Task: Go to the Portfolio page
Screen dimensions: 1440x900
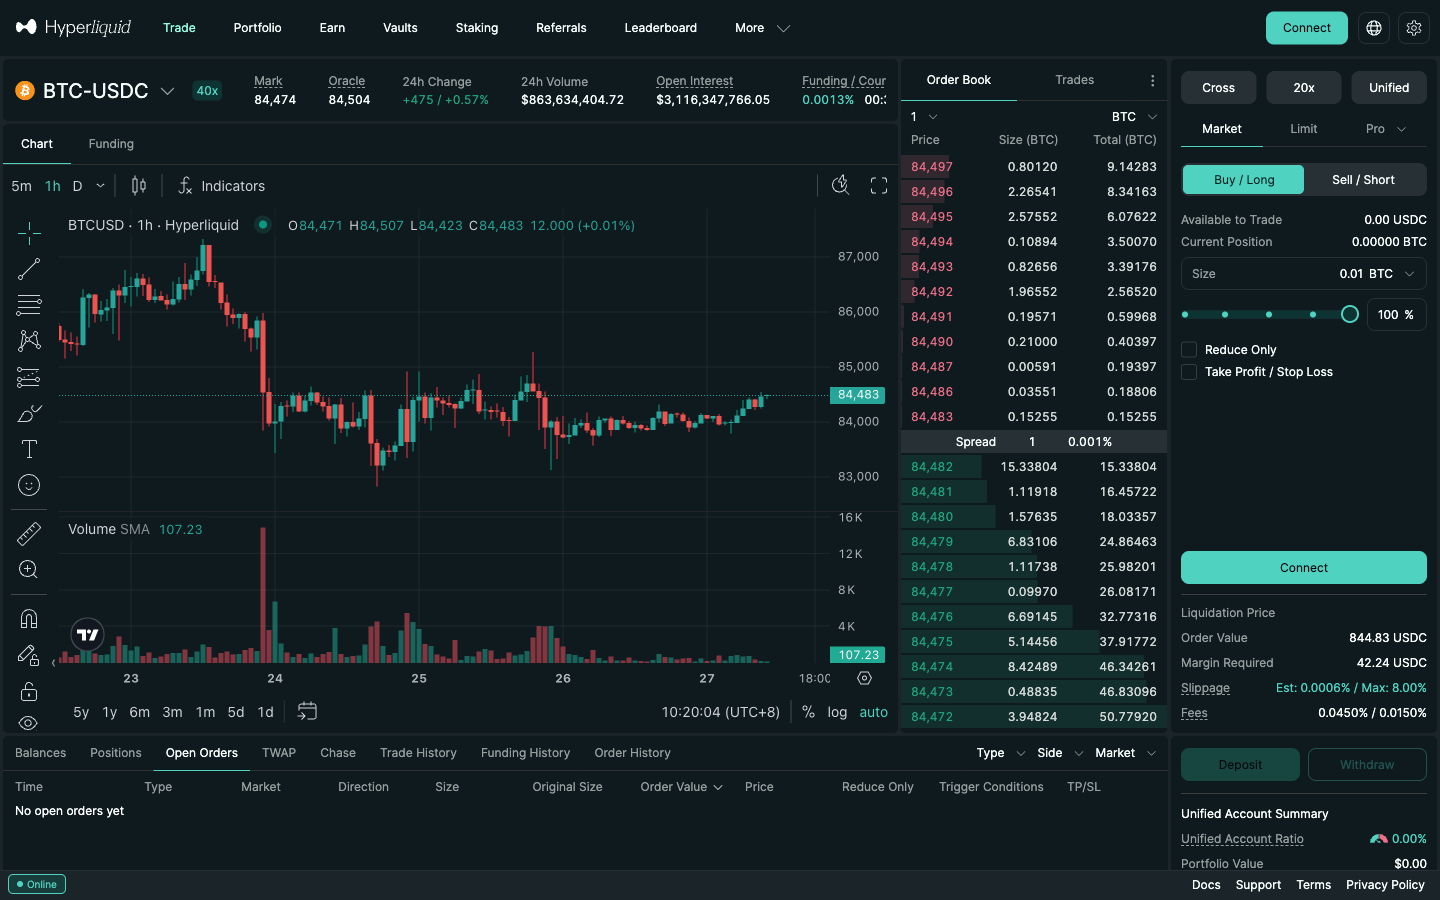Action: [257, 28]
